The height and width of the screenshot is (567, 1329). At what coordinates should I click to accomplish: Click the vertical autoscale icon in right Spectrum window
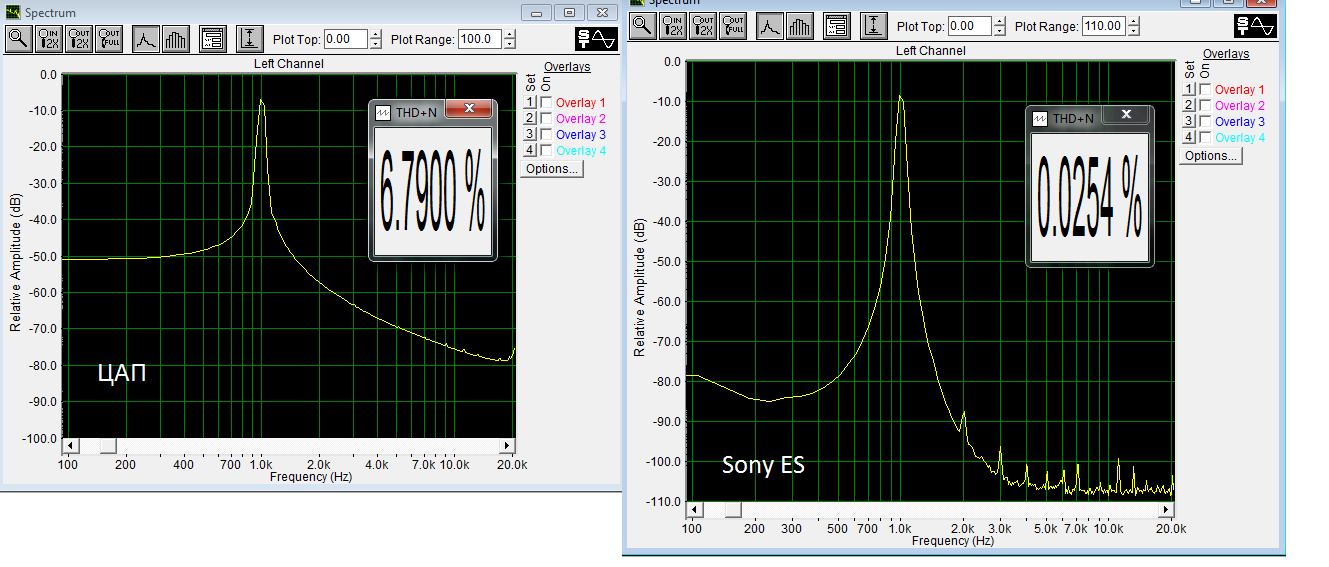pyautogui.click(x=875, y=25)
